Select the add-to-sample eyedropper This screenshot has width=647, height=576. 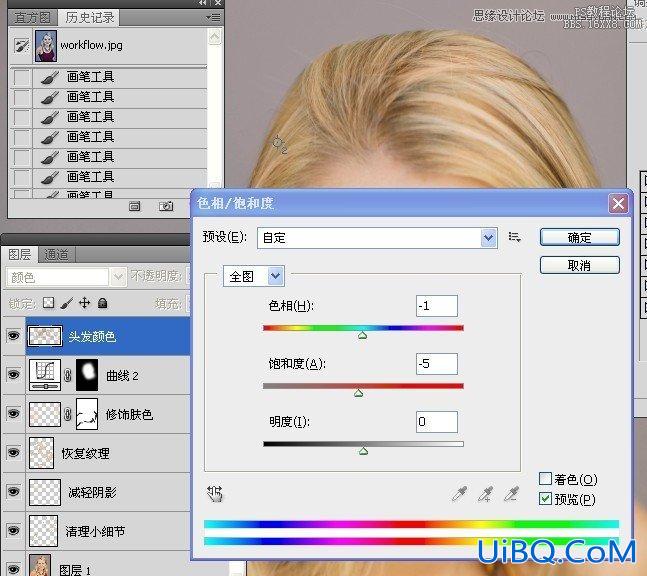point(486,493)
